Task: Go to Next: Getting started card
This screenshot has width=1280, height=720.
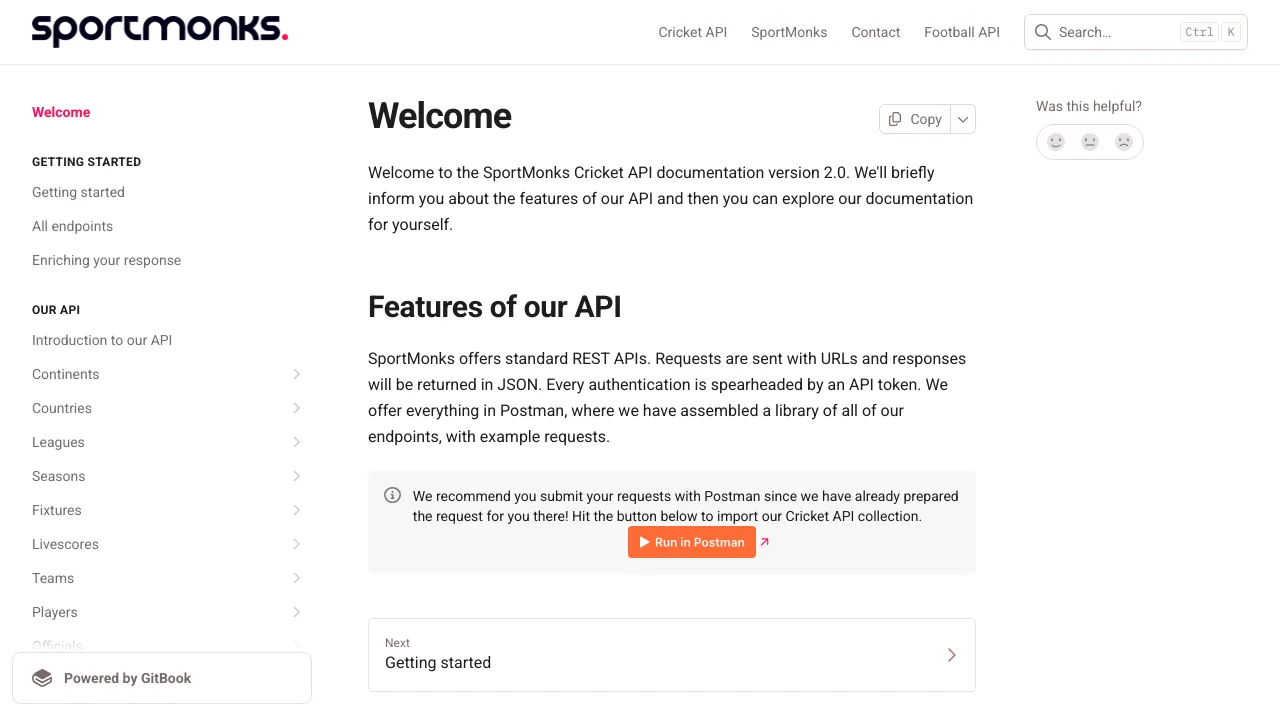Action: pos(672,655)
